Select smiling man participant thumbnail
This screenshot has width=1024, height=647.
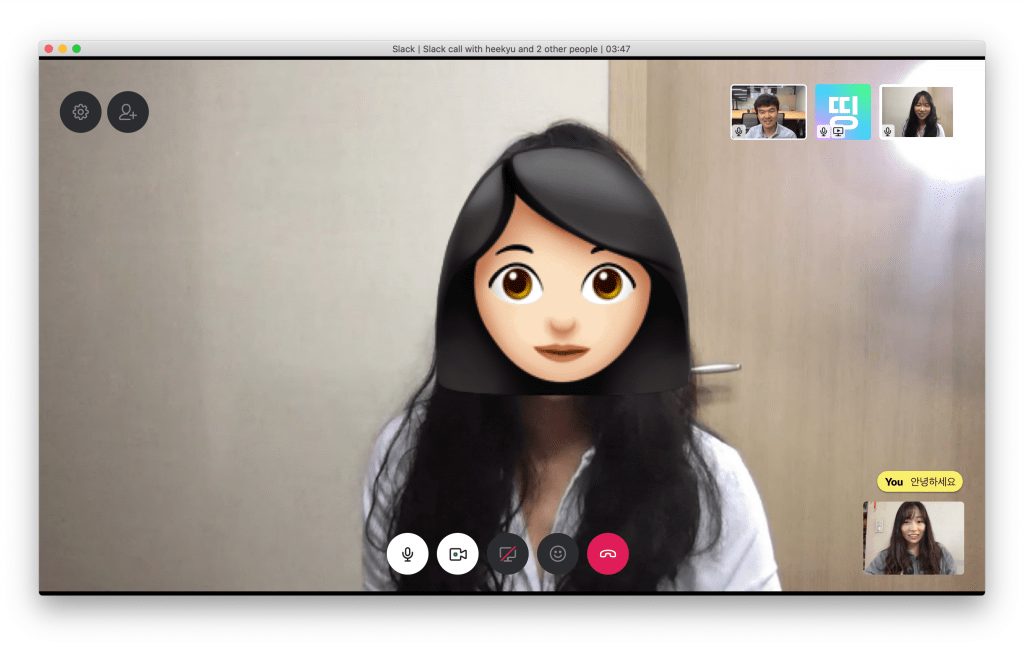pyautogui.click(x=769, y=112)
